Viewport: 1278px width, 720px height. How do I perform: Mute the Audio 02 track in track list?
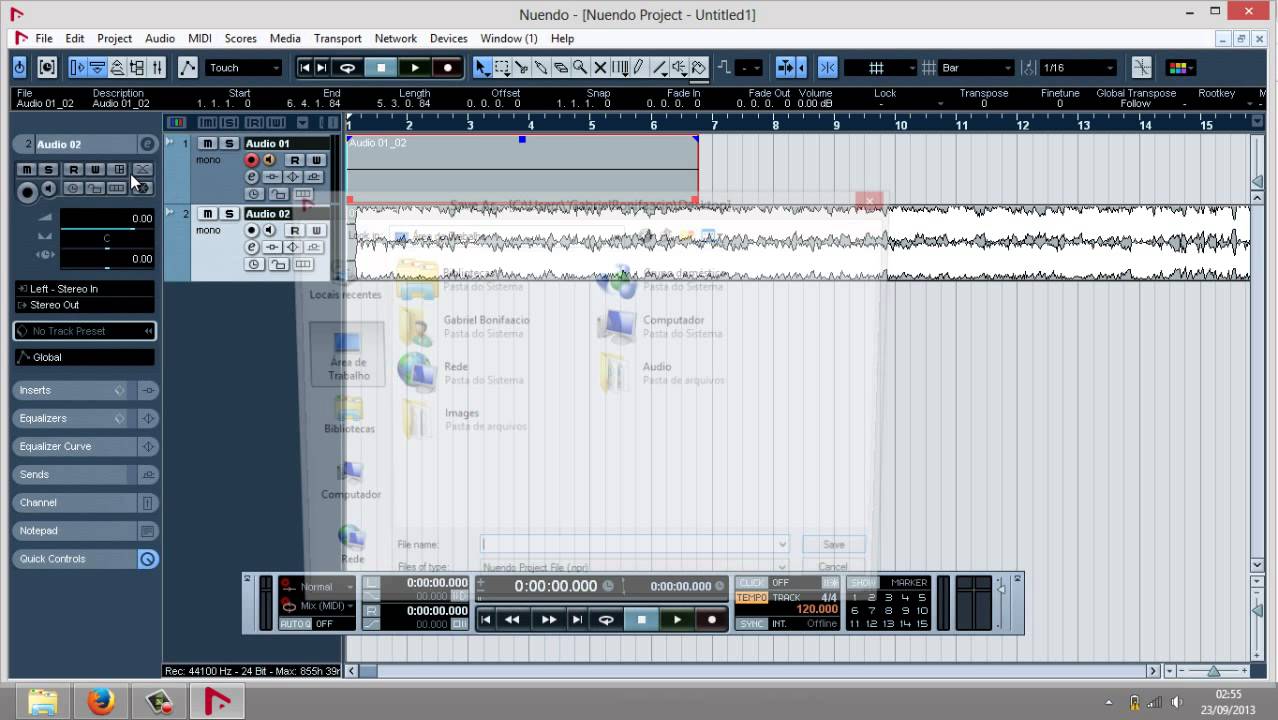pos(208,213)
